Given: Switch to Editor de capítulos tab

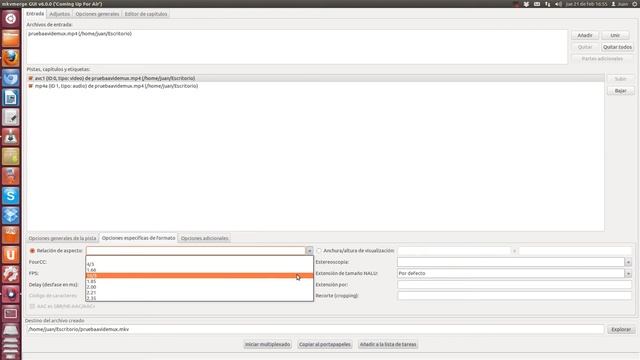Looking at the screenshot, I should click(146, 14).
